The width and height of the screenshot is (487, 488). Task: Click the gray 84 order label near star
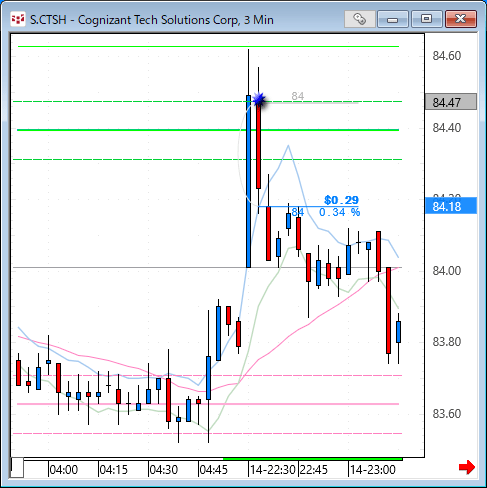coord(298,96)
